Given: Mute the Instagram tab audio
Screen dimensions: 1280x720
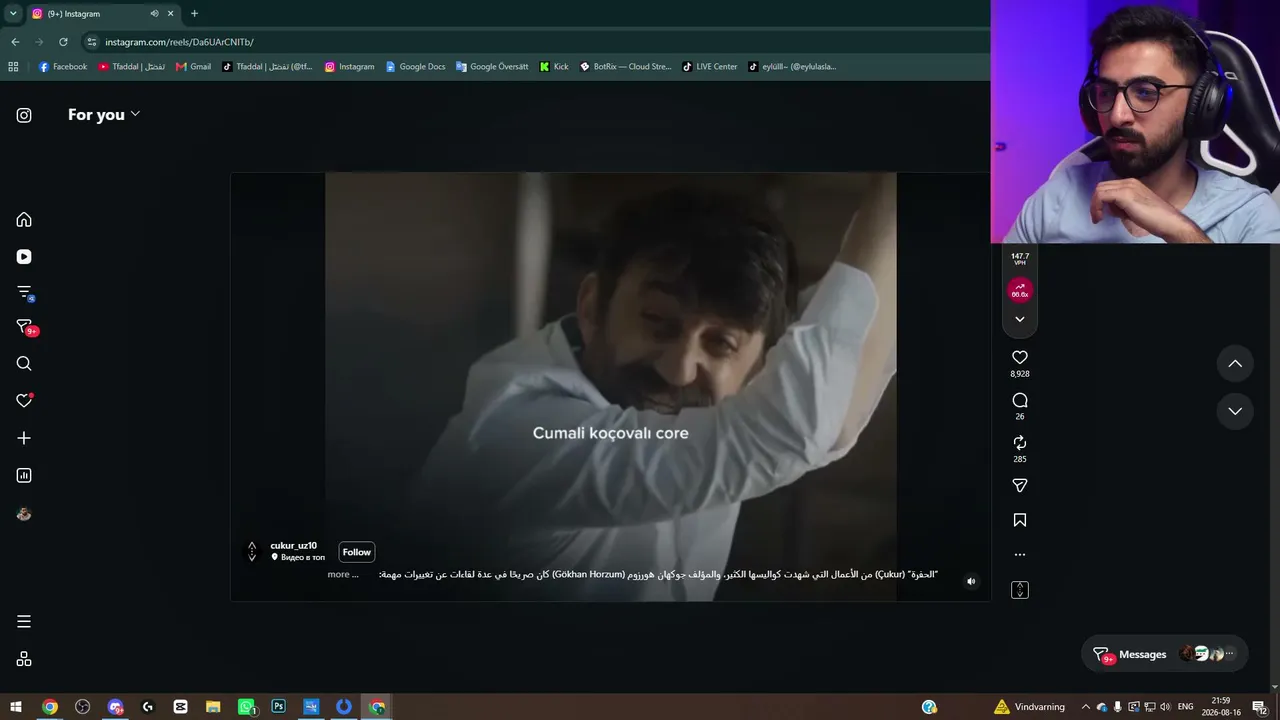Looking at the screenshot, I should 154,14.
